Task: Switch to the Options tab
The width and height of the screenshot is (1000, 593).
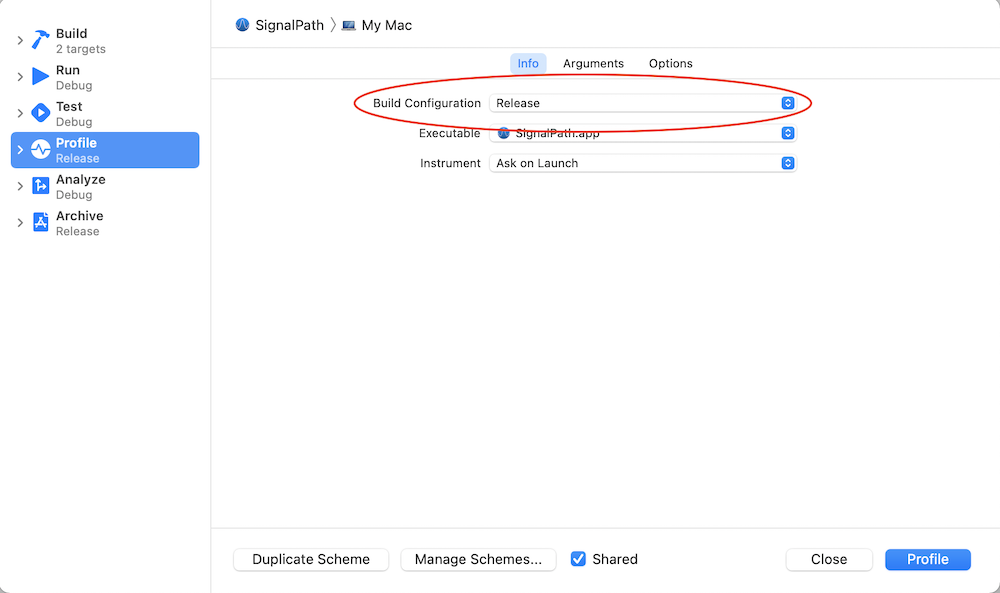Action: (x=670, y=63)
